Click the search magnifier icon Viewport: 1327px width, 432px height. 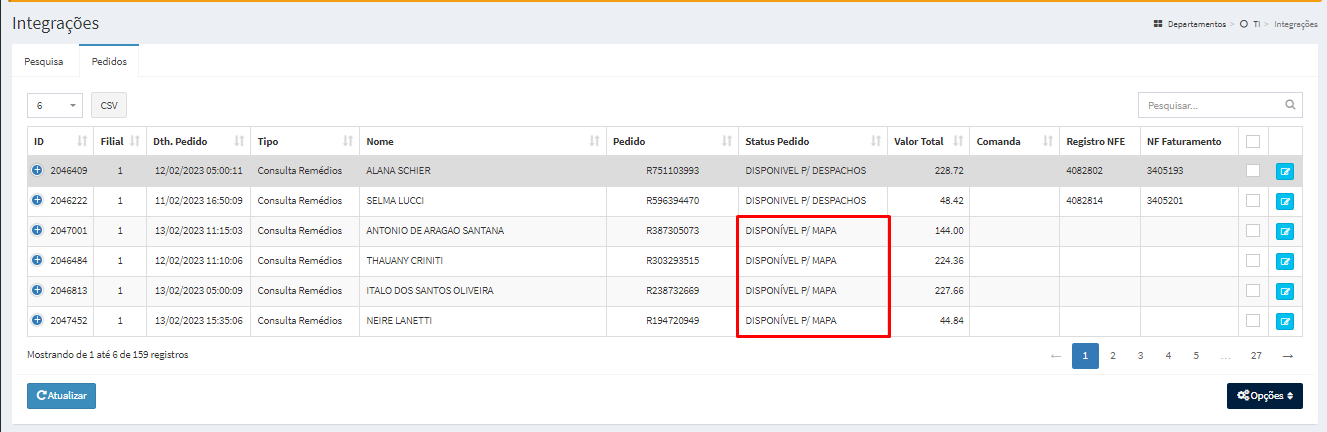tap(1291, 104)
